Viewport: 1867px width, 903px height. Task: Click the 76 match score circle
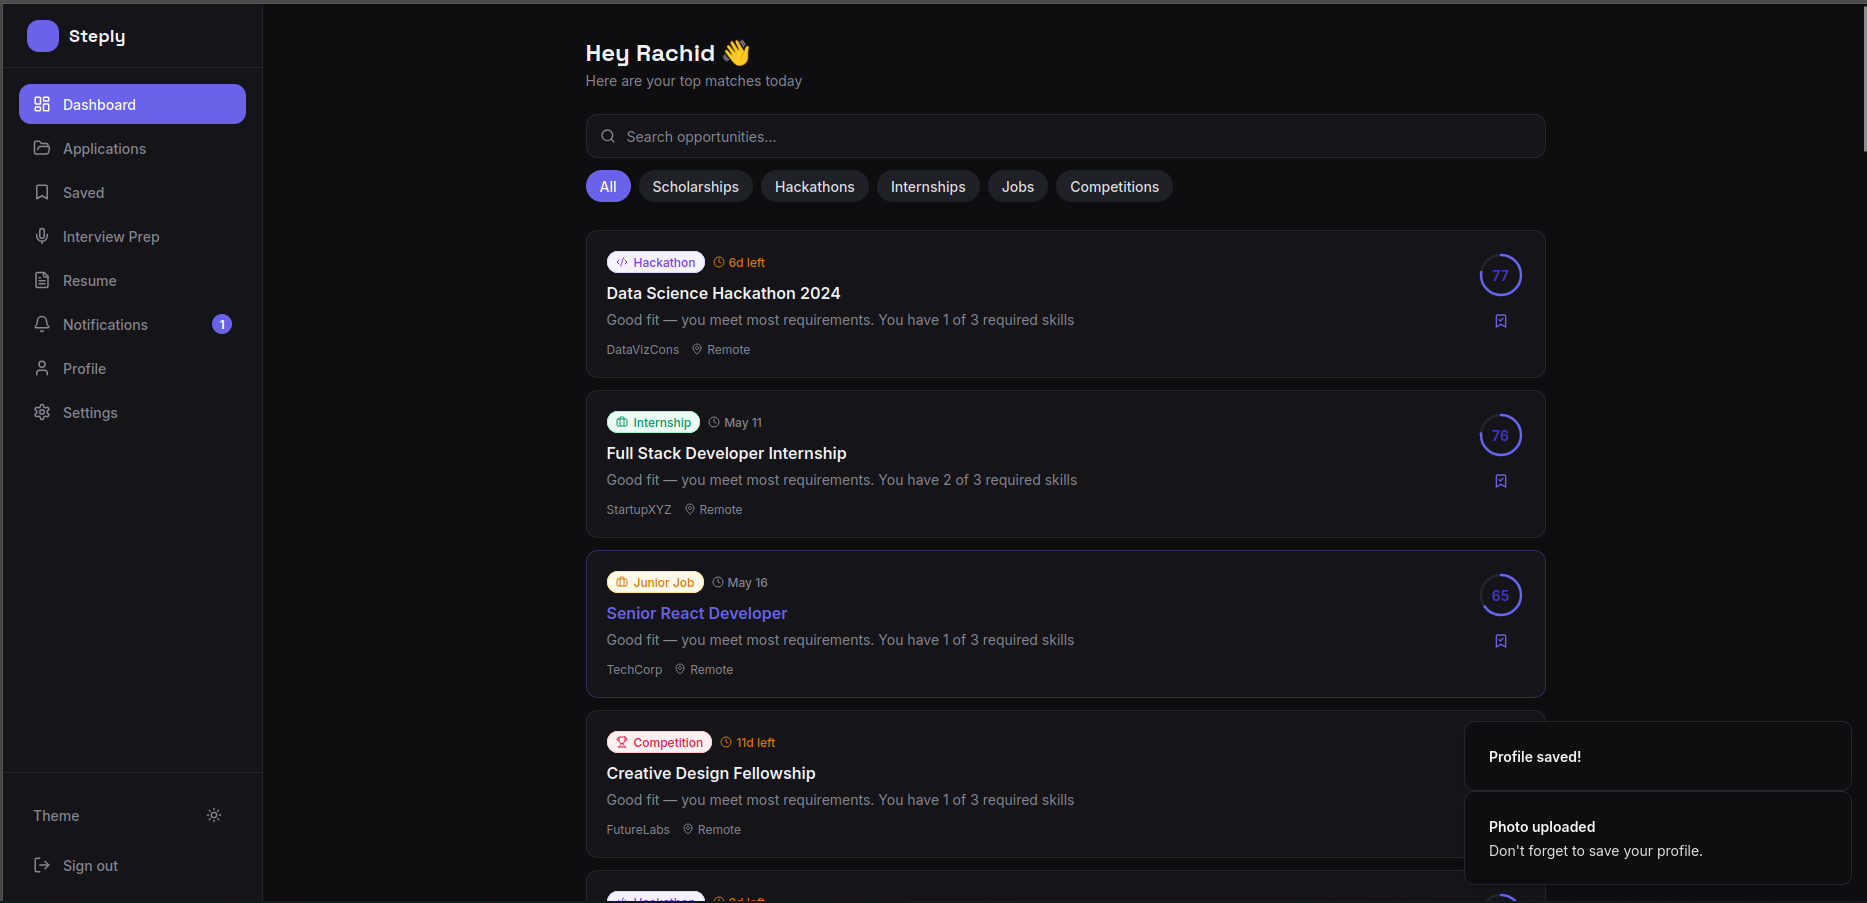pos(1500,435)
